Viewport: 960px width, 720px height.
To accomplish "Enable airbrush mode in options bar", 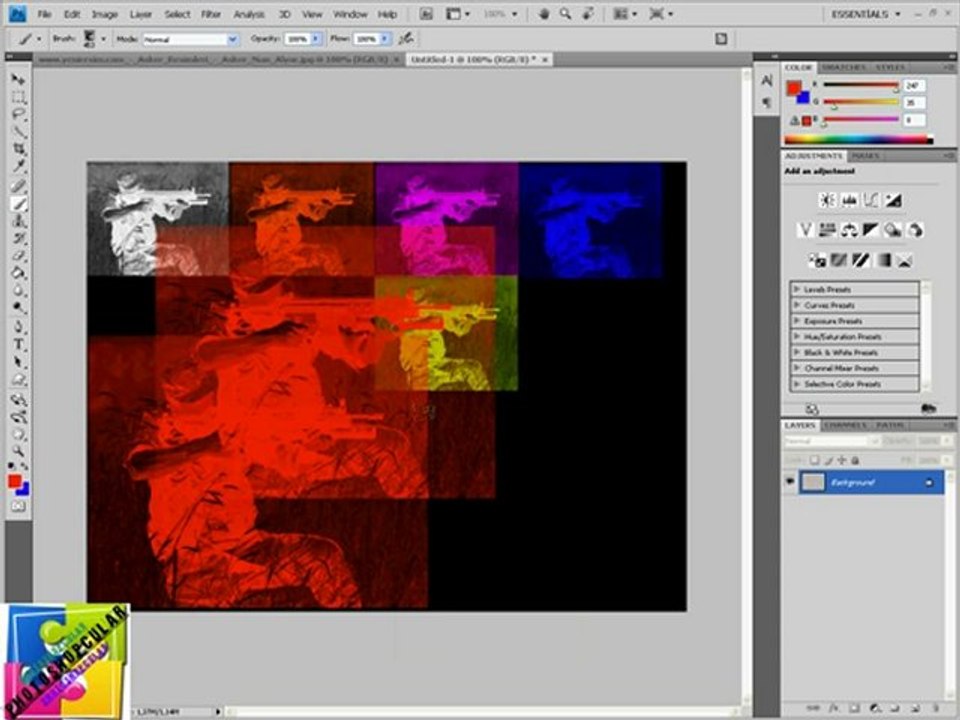I will click(x=405, y=38).
